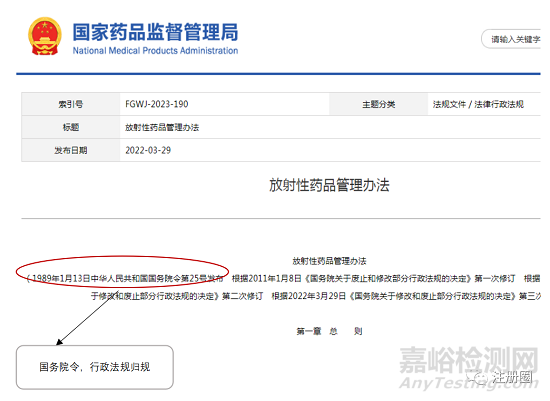Screen dimensions: 550x401
Task: Click the national emblem logo
Action: point(45,36)
